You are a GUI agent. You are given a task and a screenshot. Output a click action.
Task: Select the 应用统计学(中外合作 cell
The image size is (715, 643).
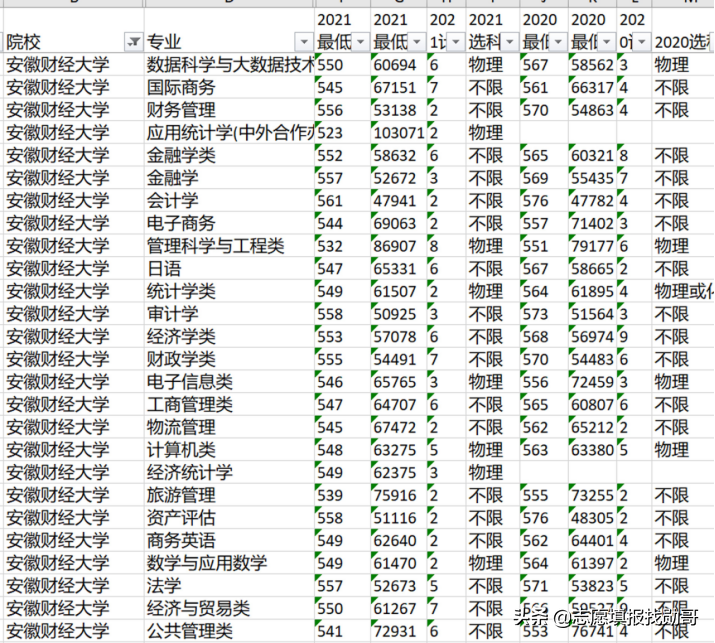click(229, 132)
